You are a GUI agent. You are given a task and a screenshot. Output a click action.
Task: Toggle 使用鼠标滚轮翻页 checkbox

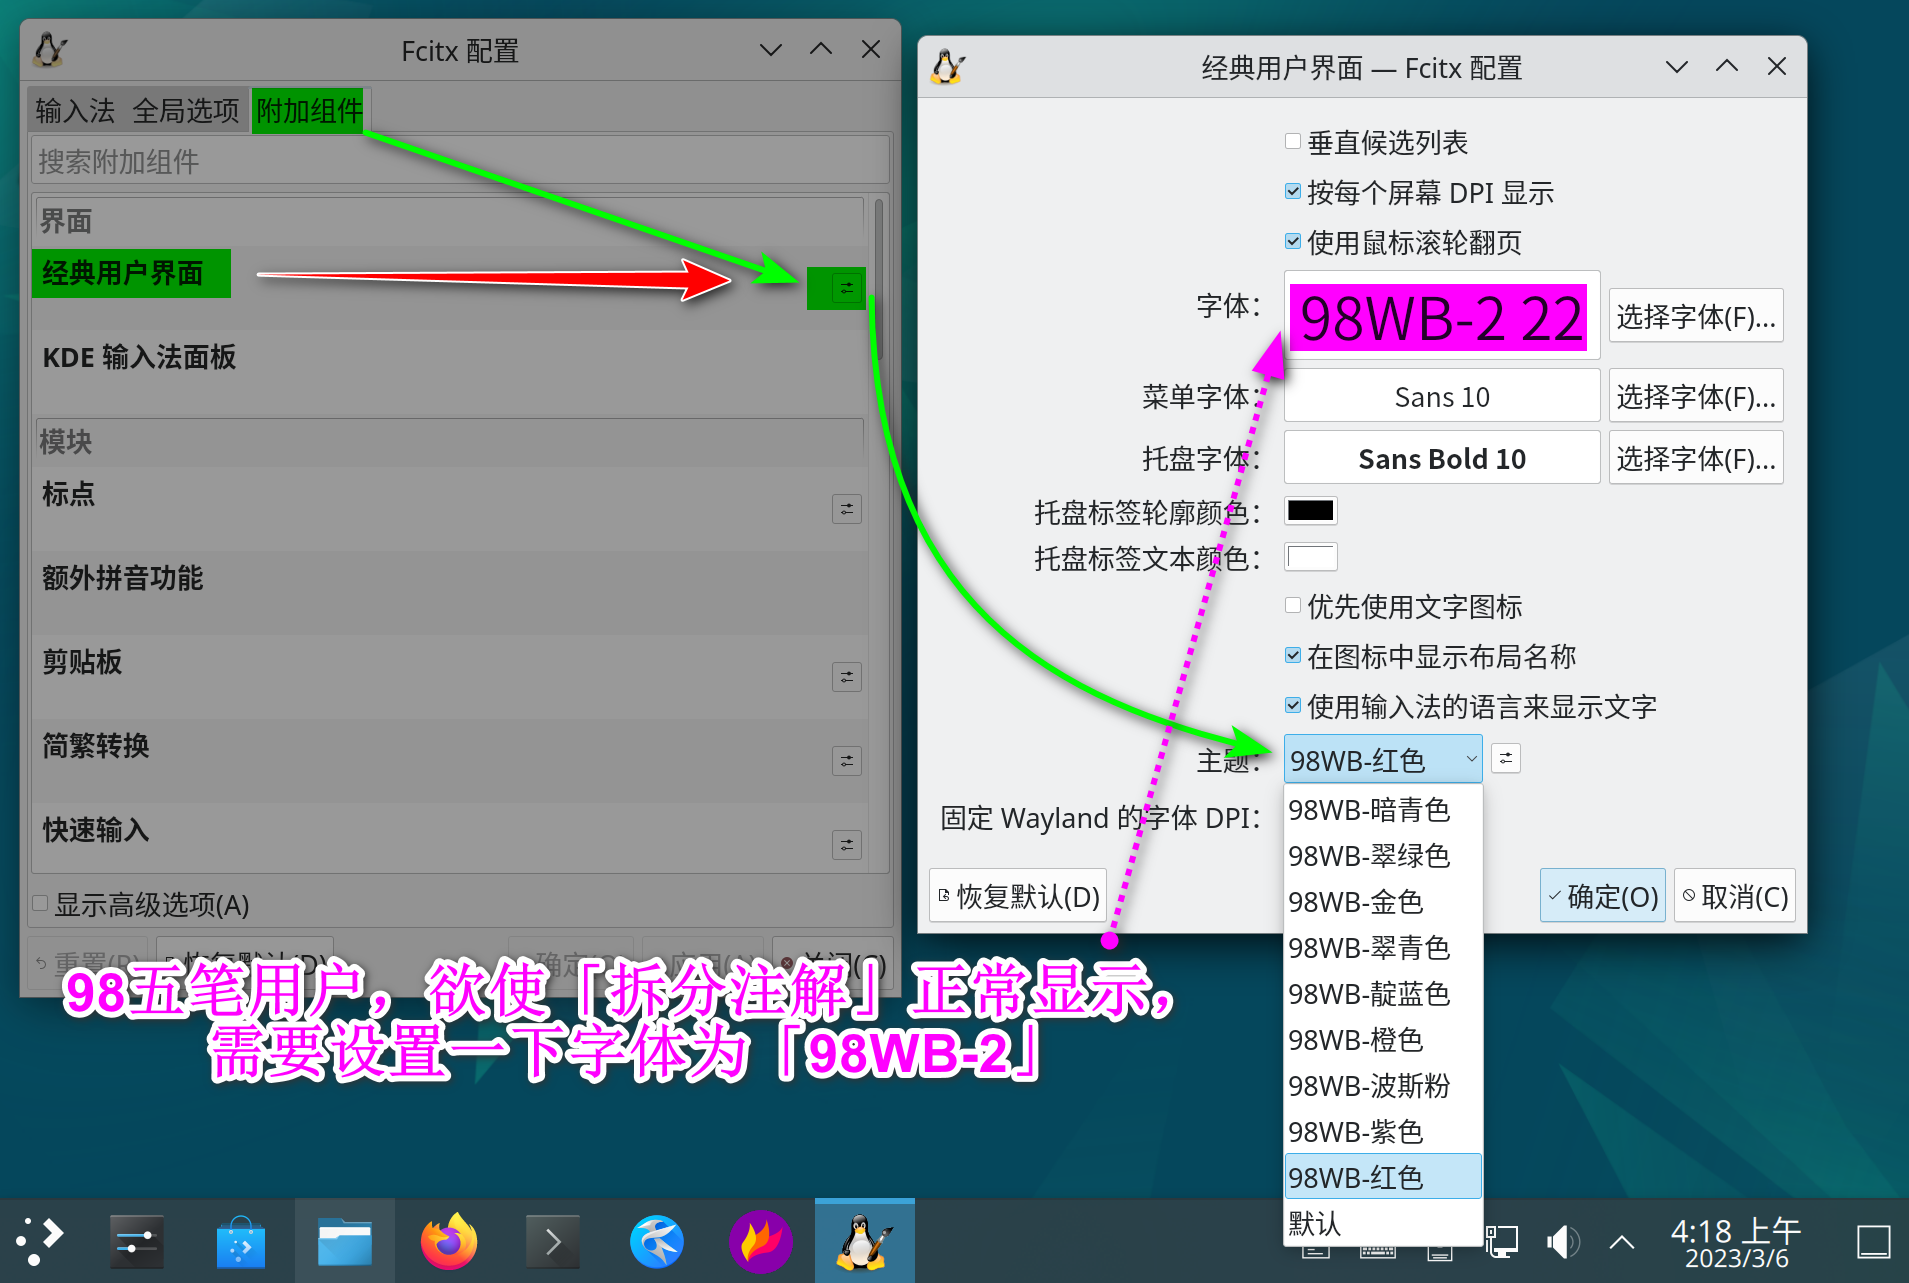tap(1293, 241)
